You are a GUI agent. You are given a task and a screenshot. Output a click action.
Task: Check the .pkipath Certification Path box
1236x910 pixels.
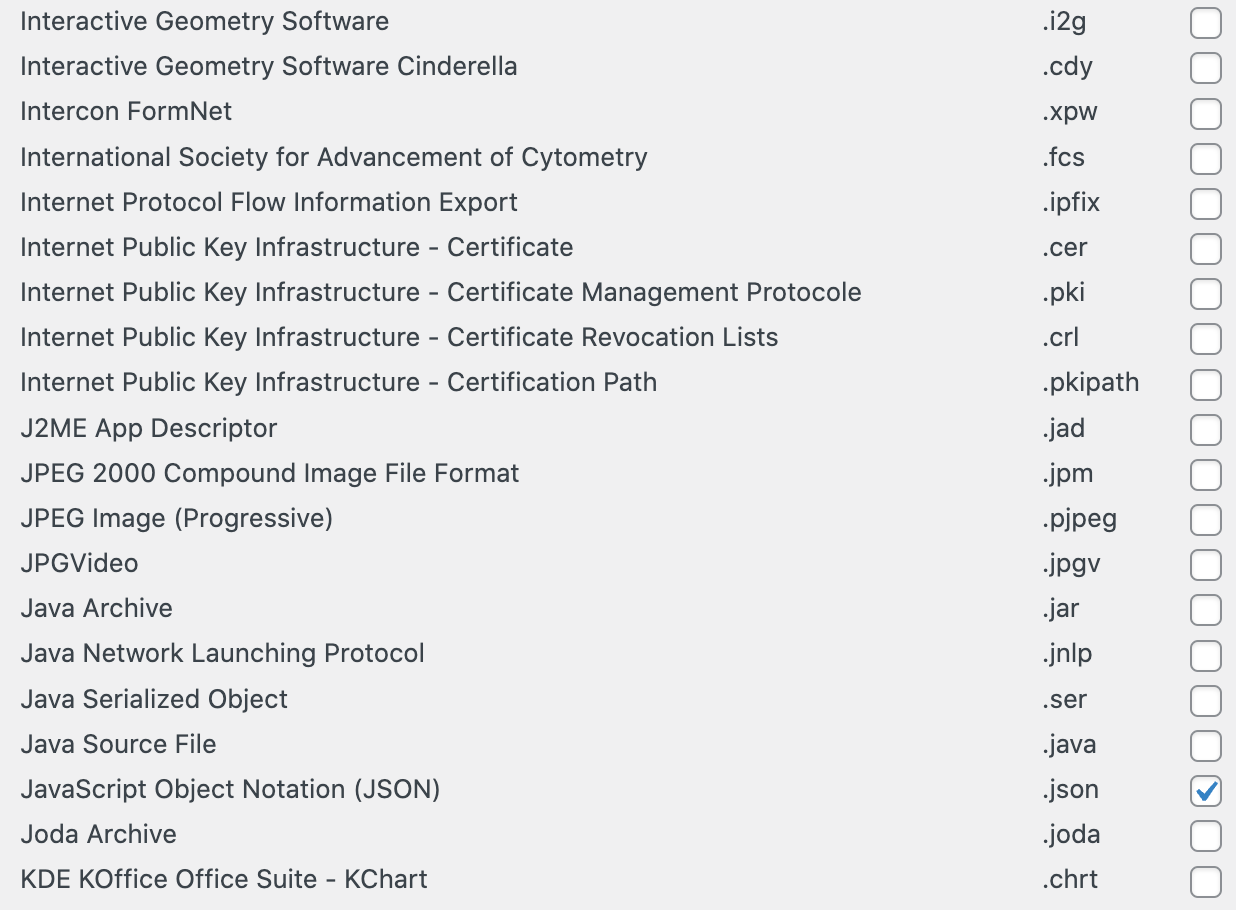[x=1206, y=384]
